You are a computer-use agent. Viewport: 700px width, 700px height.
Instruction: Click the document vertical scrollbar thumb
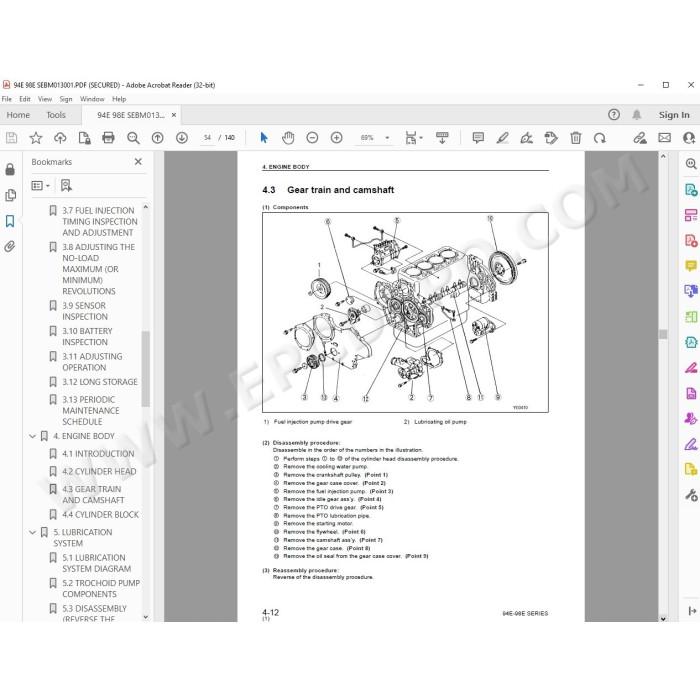tap(663, 334)
